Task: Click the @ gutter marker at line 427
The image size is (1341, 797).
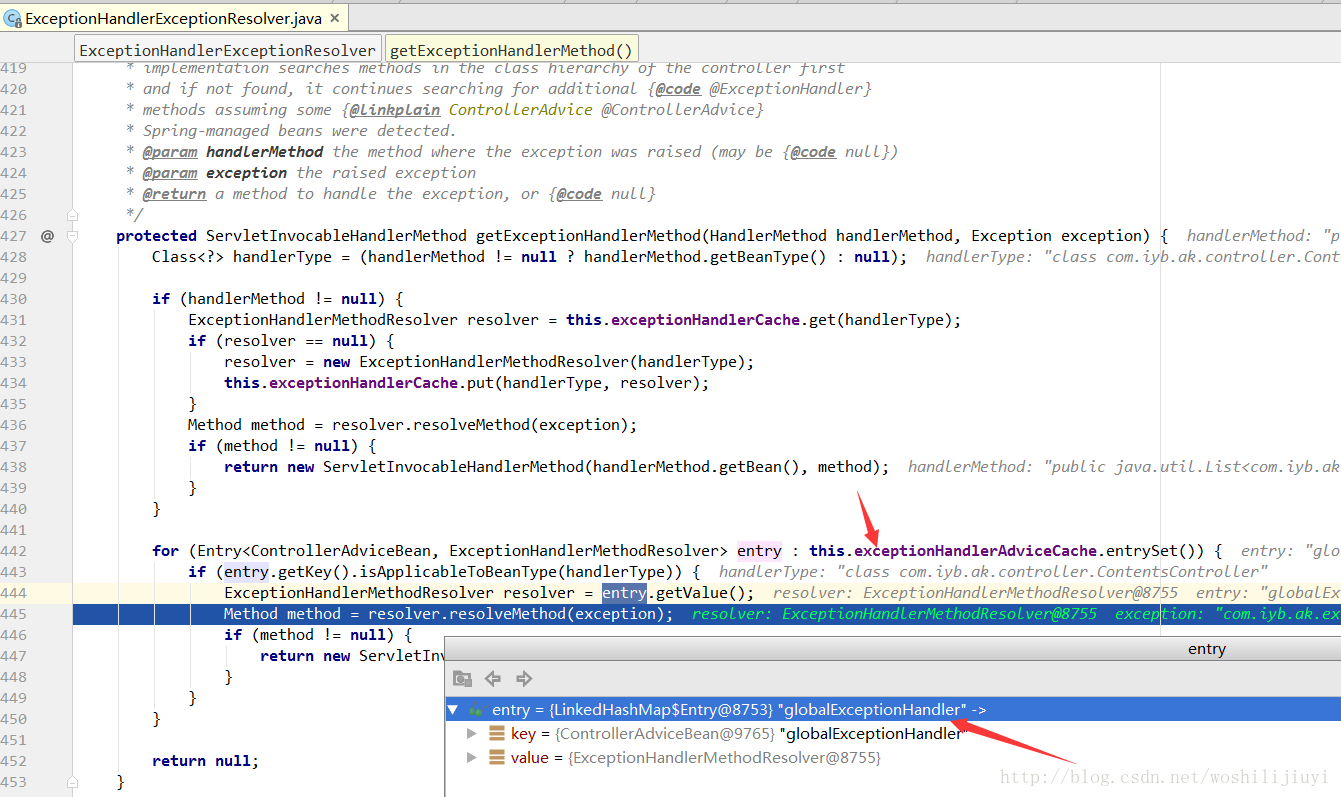Action: coord(47,236)
